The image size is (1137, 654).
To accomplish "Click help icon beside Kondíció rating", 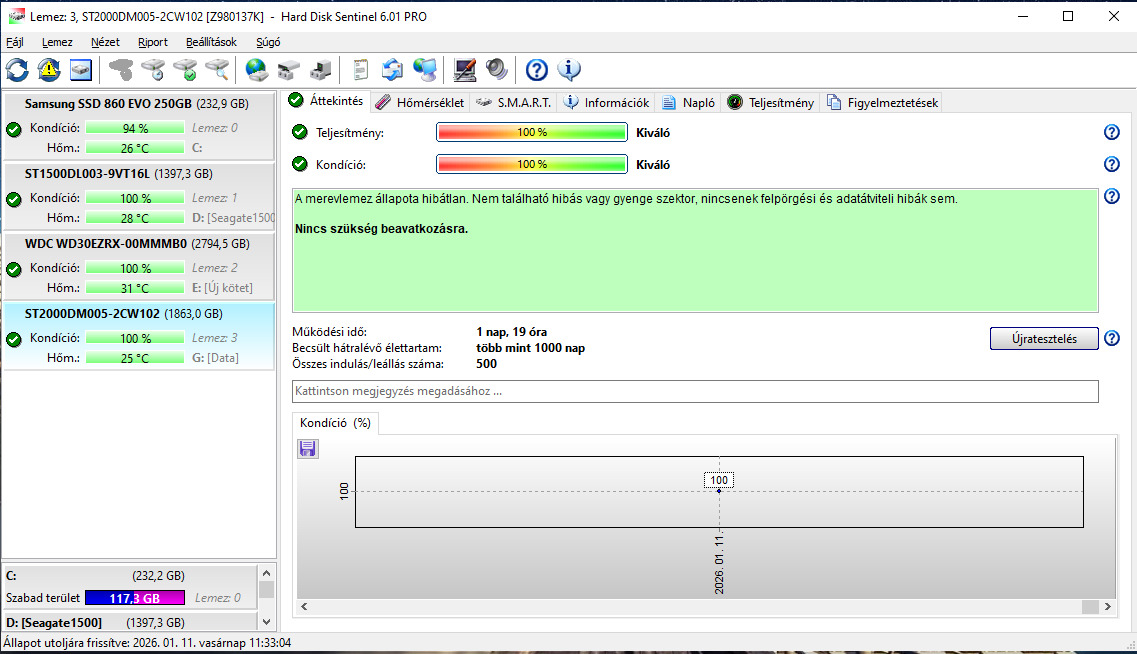I will [1112, 165].
